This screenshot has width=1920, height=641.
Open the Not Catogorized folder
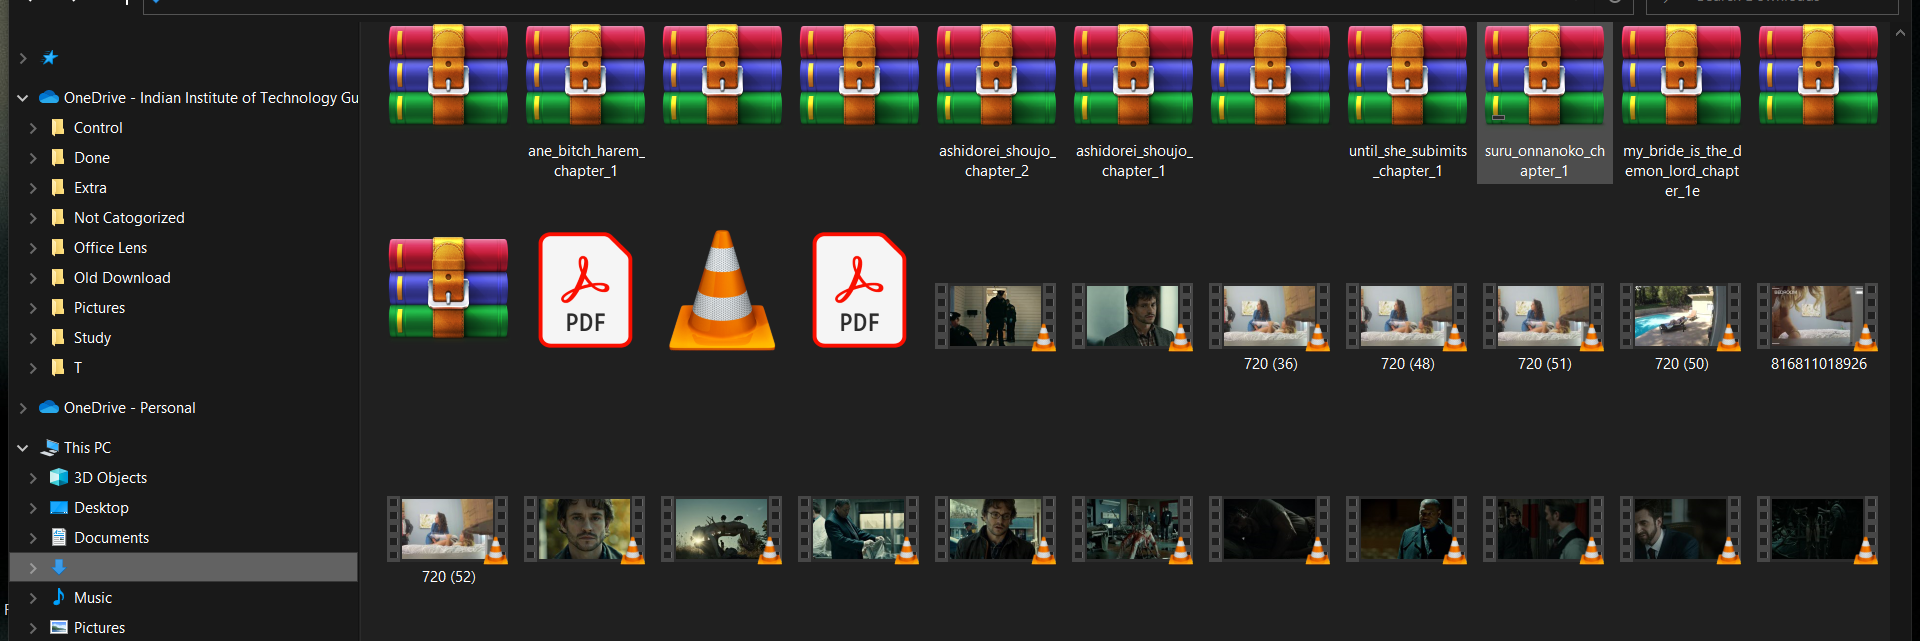pos(129,218)
